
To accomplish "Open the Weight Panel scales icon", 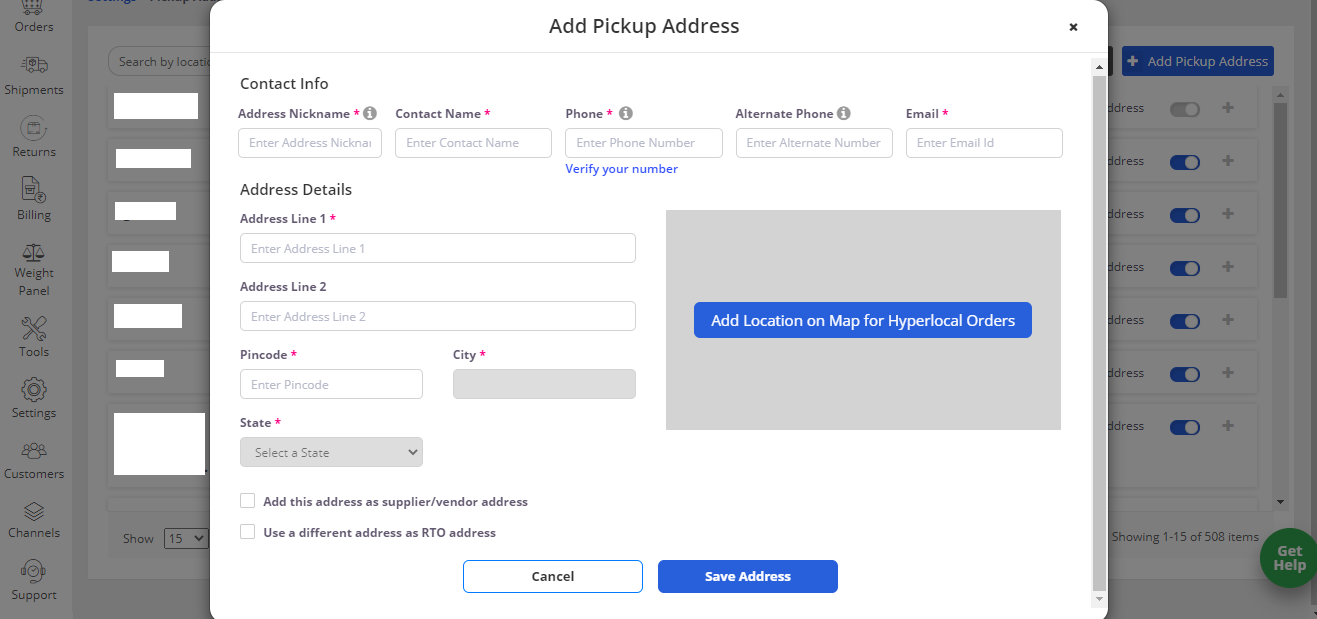I will coord(34,253).
